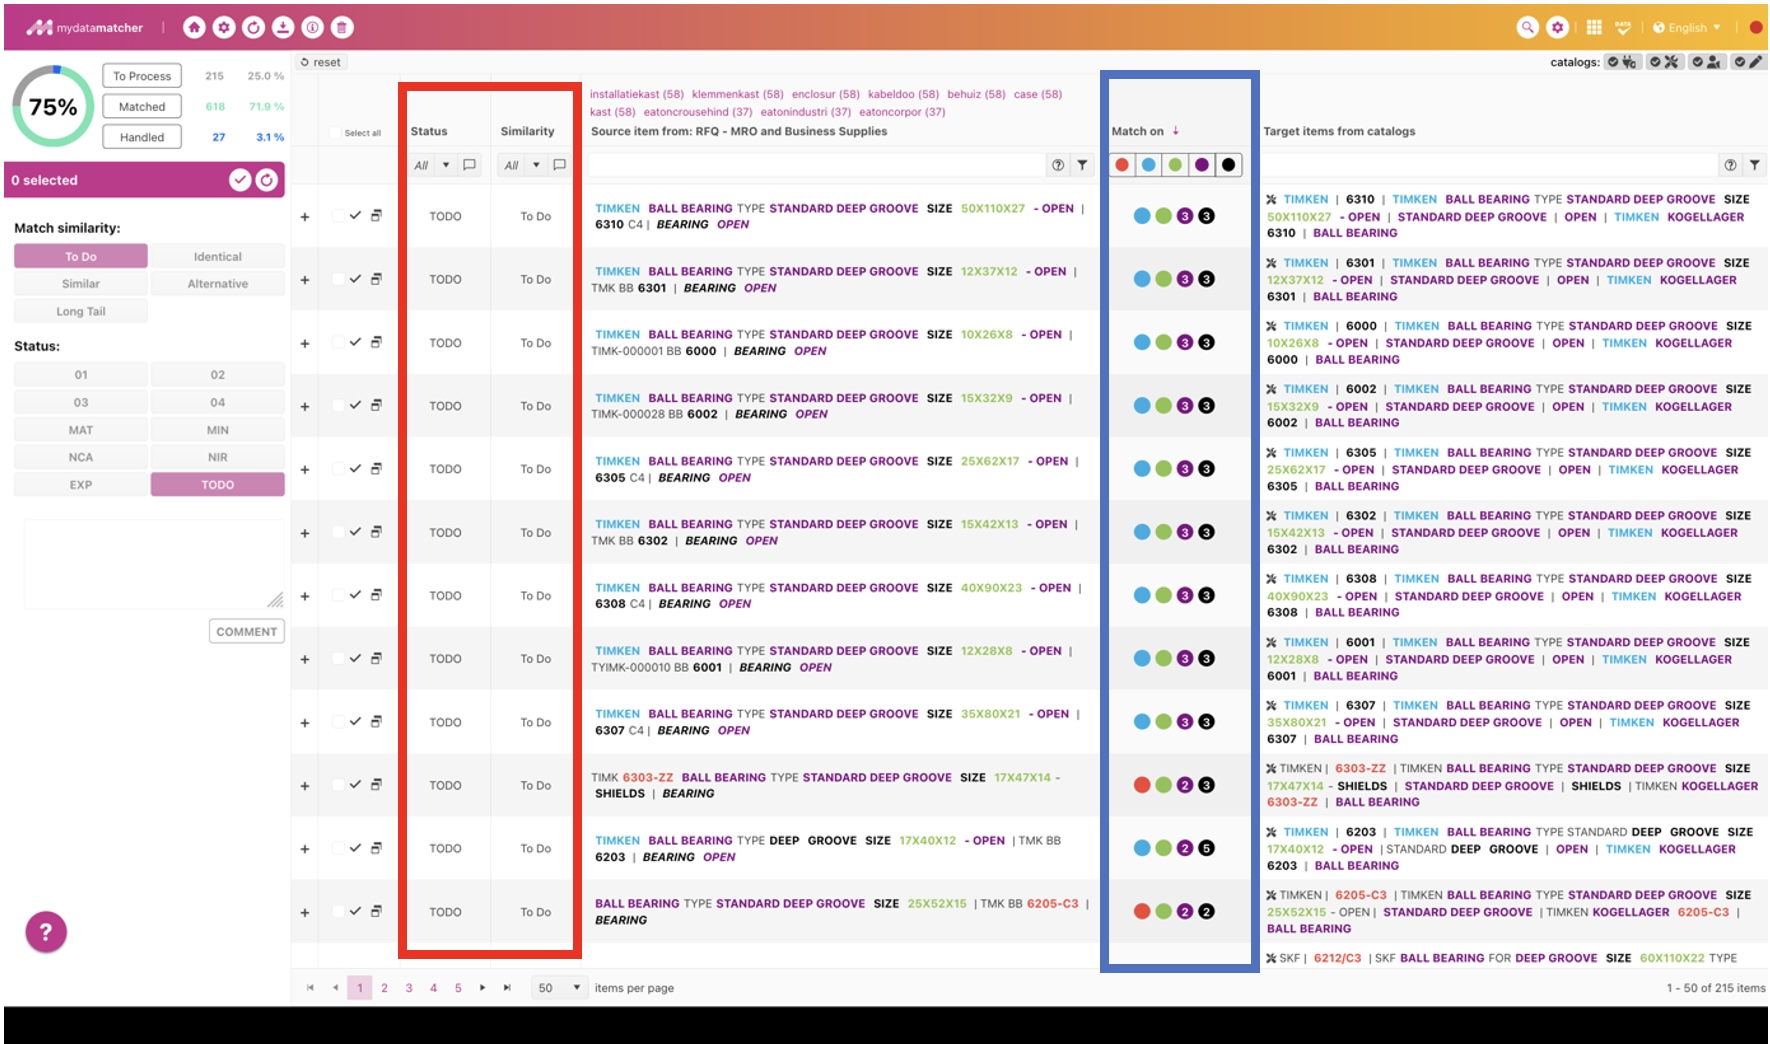Select the checkbox on the 15X32X9 row

[337, 405]
